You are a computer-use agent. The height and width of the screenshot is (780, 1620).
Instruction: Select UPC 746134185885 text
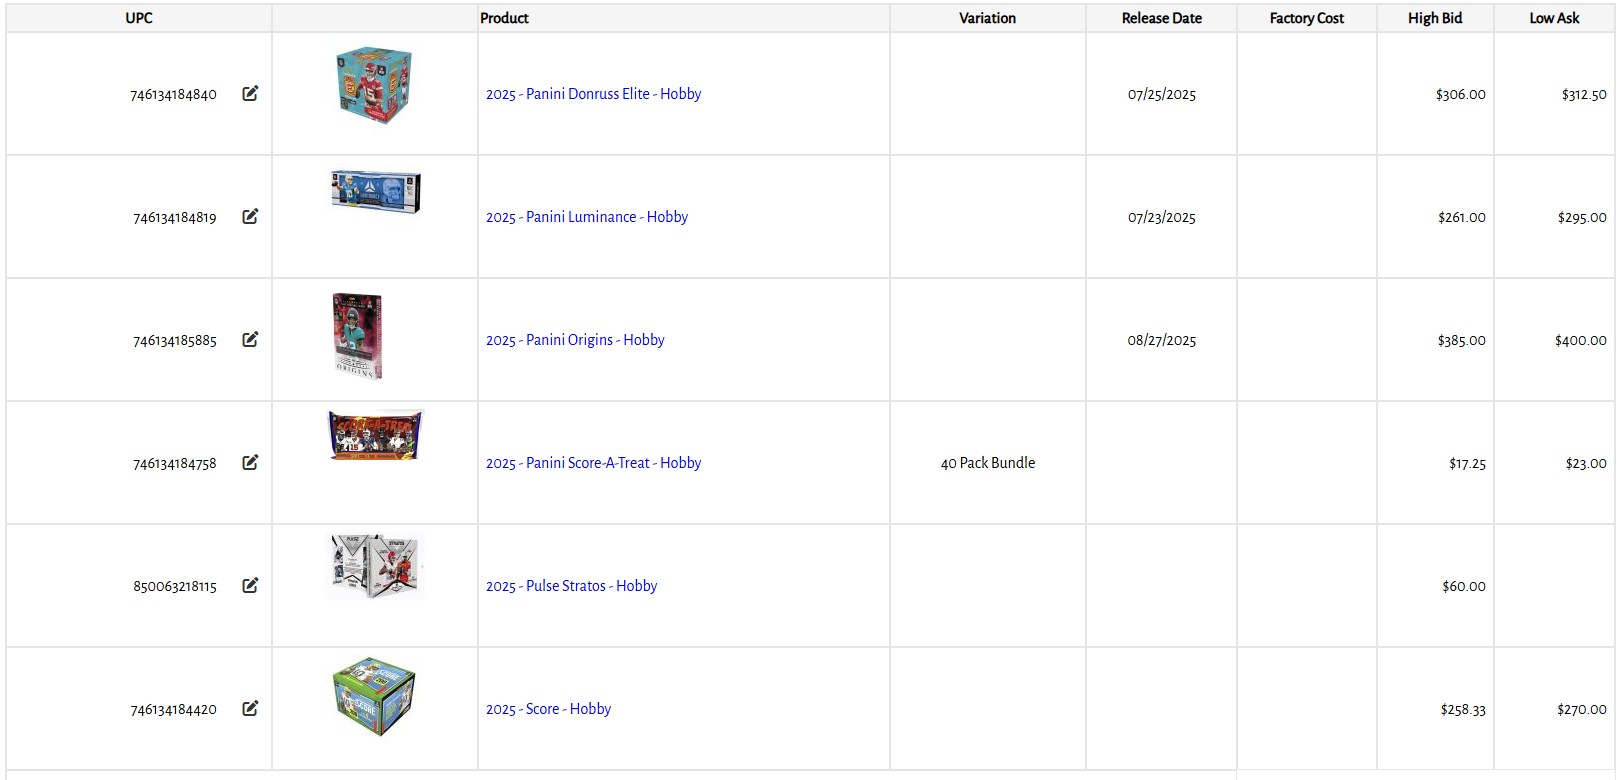174,341
